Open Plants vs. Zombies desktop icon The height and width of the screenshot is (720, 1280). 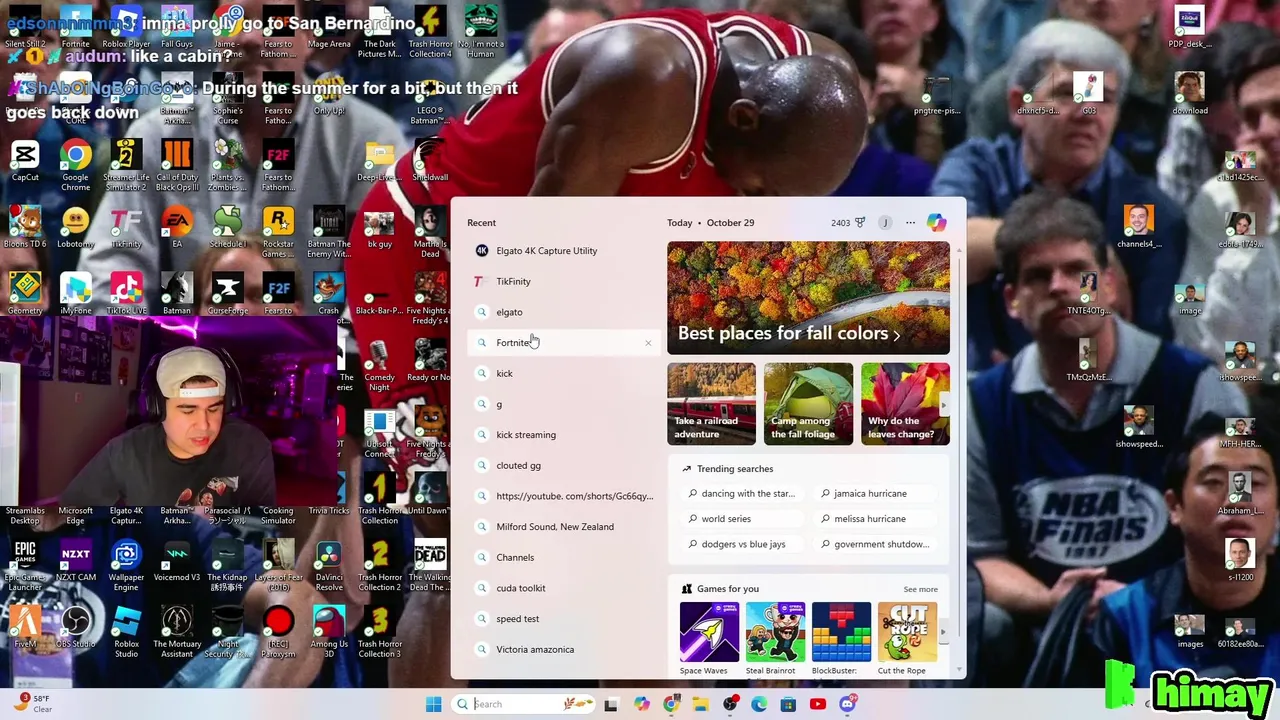228,165
